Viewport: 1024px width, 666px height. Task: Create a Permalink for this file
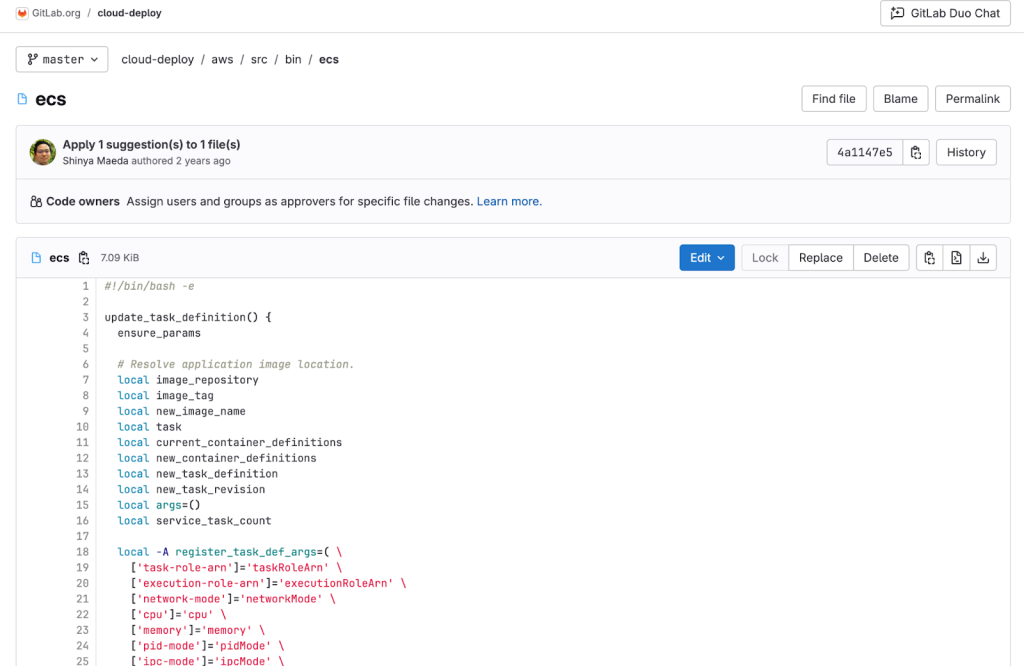(972, 98)
